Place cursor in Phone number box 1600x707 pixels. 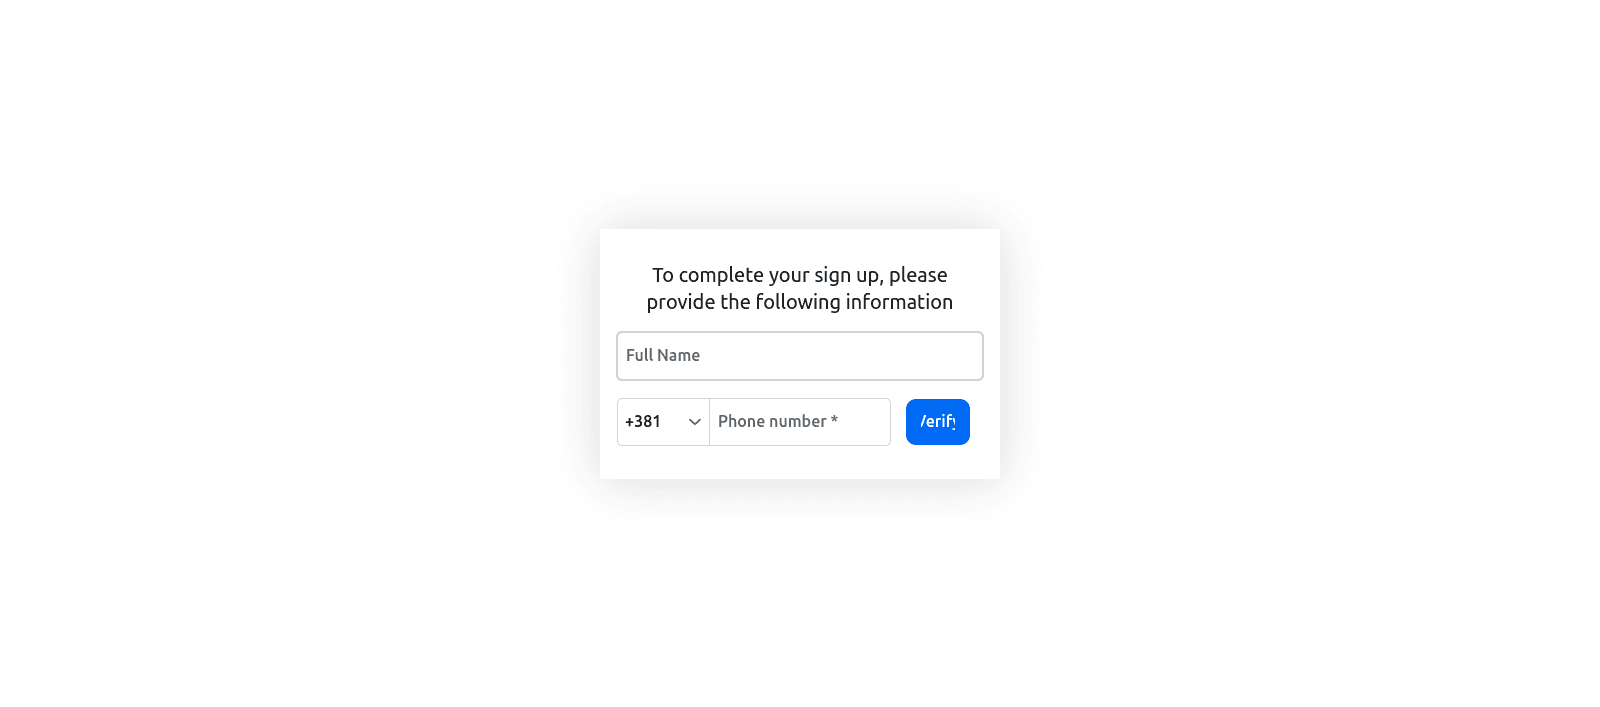(x=799, y=422)
